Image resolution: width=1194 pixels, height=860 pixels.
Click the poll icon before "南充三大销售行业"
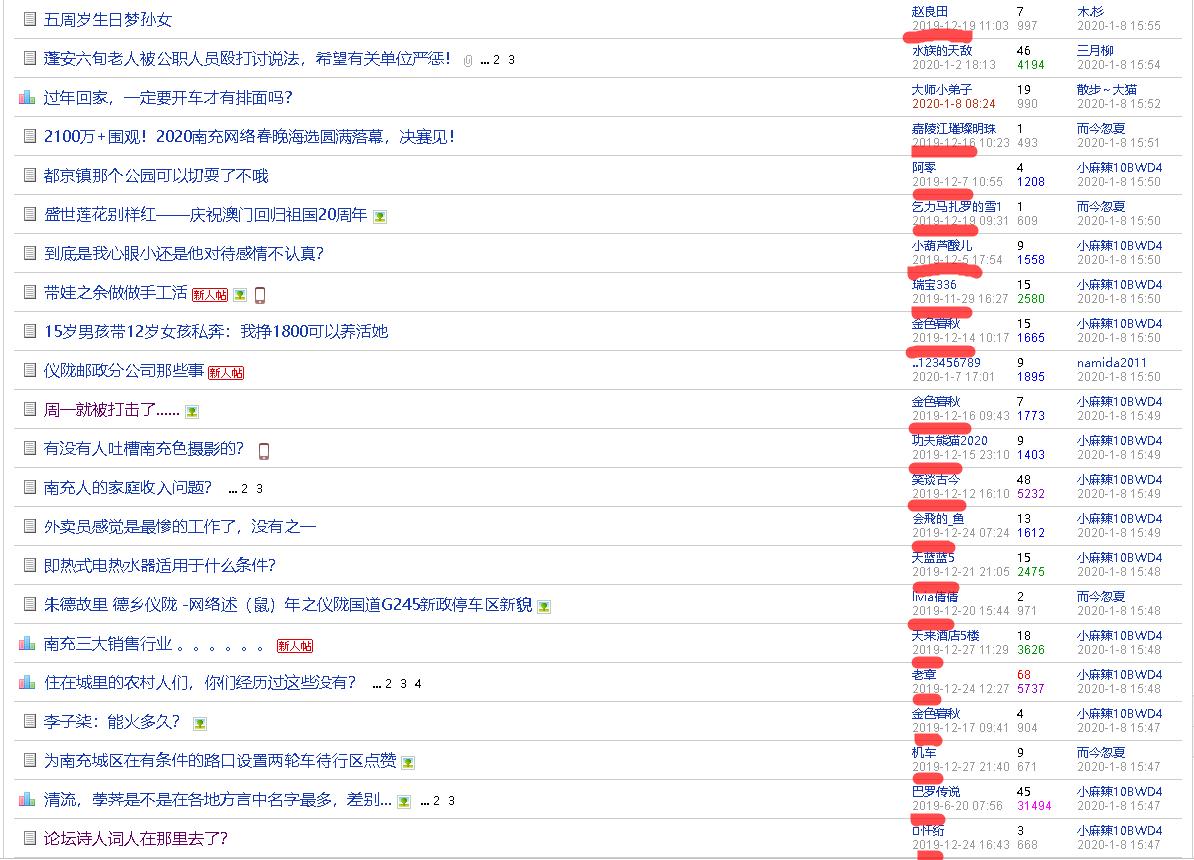28,644
